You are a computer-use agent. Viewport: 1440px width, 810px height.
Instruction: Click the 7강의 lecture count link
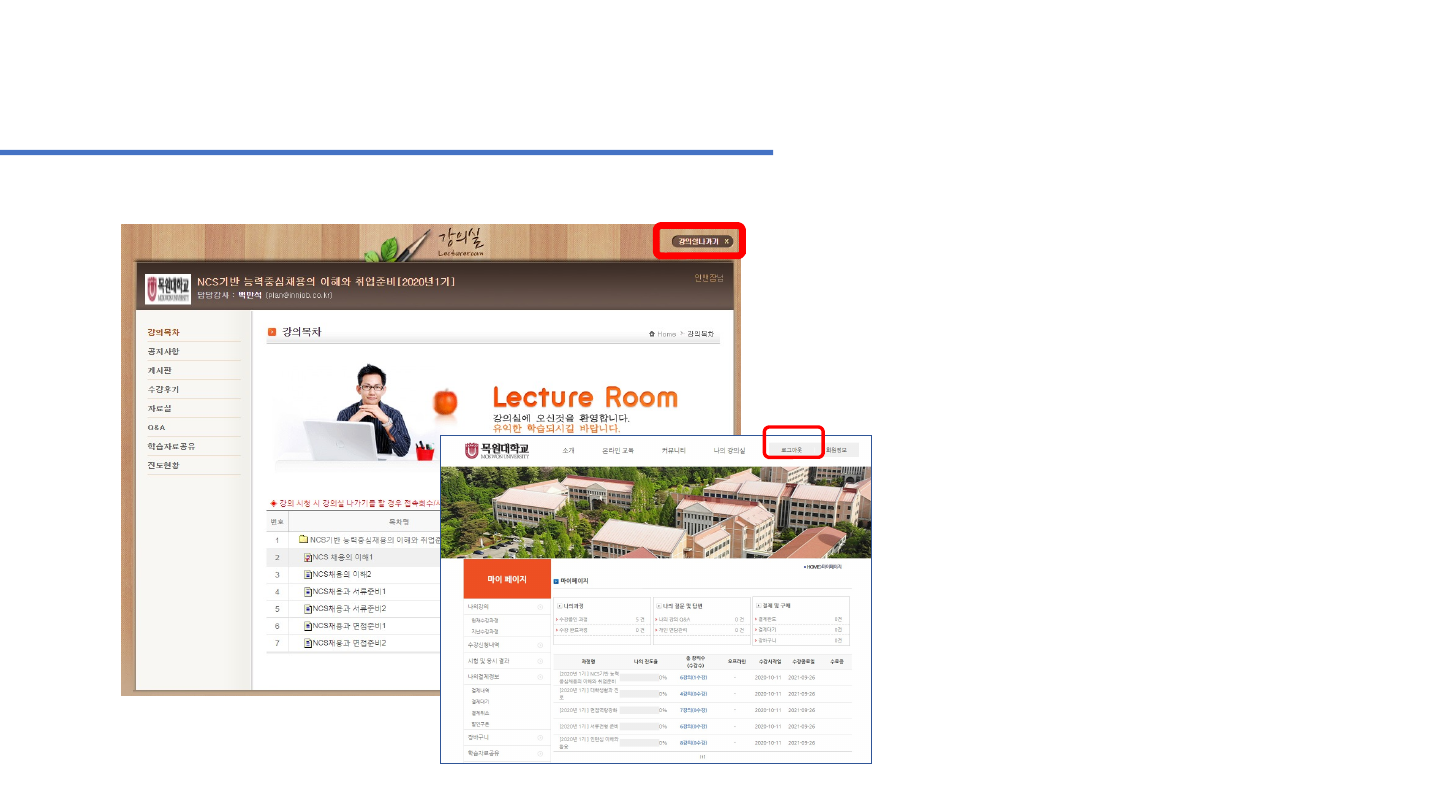[692, 710]
